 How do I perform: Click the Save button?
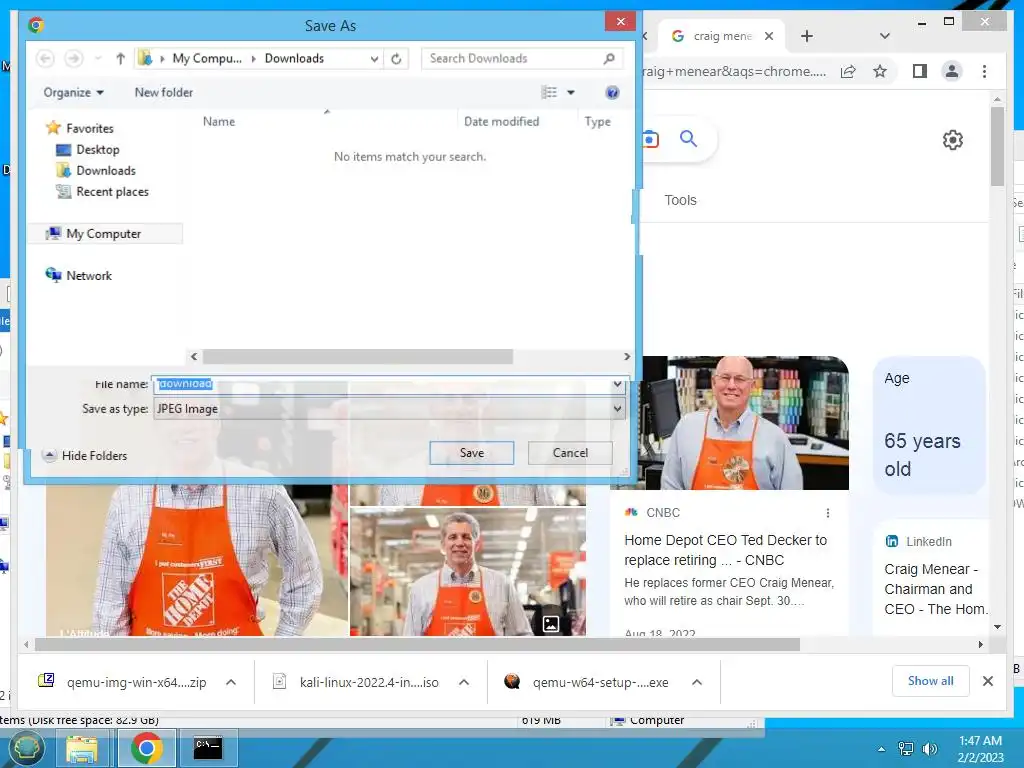point(472,453)
